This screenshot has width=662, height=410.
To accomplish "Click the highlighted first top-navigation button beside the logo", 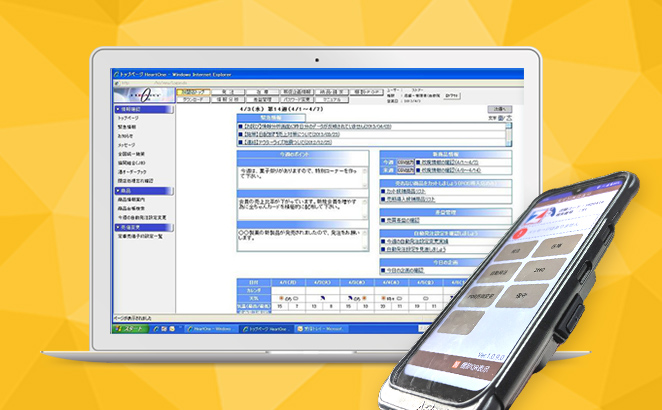I will [193, 92].
